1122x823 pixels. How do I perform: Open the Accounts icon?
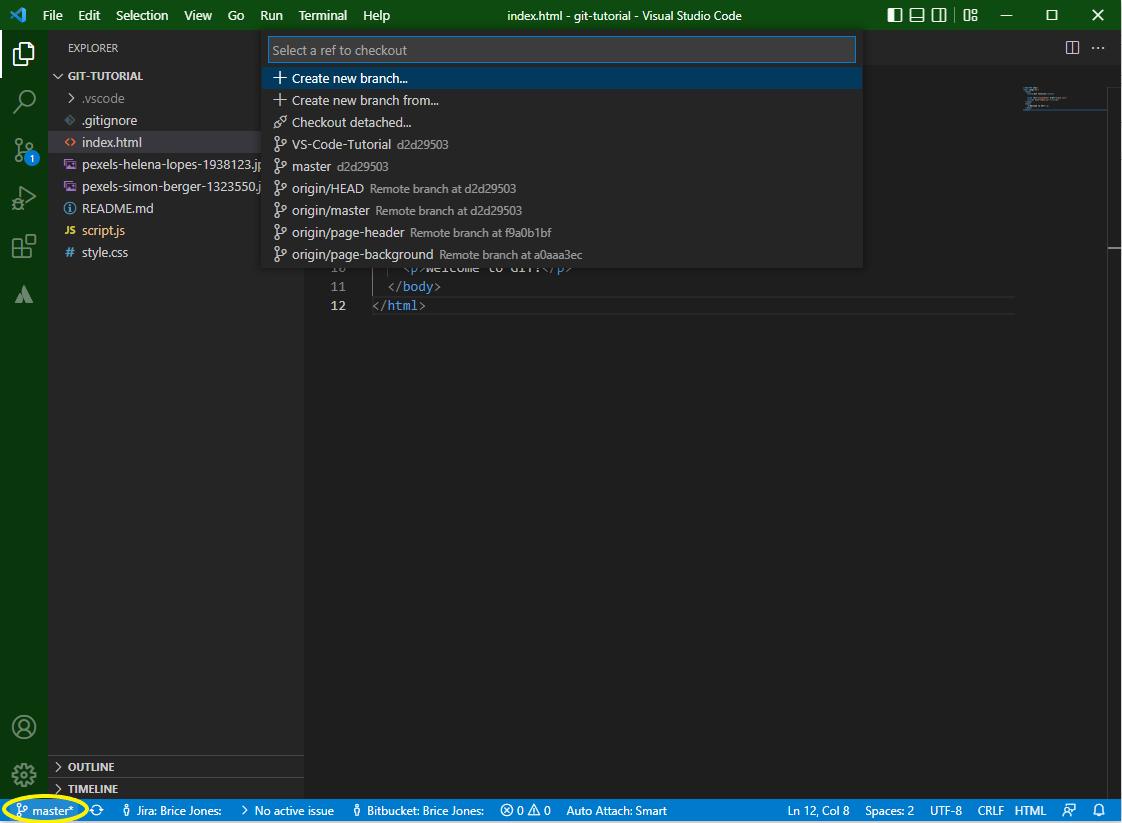24,727
